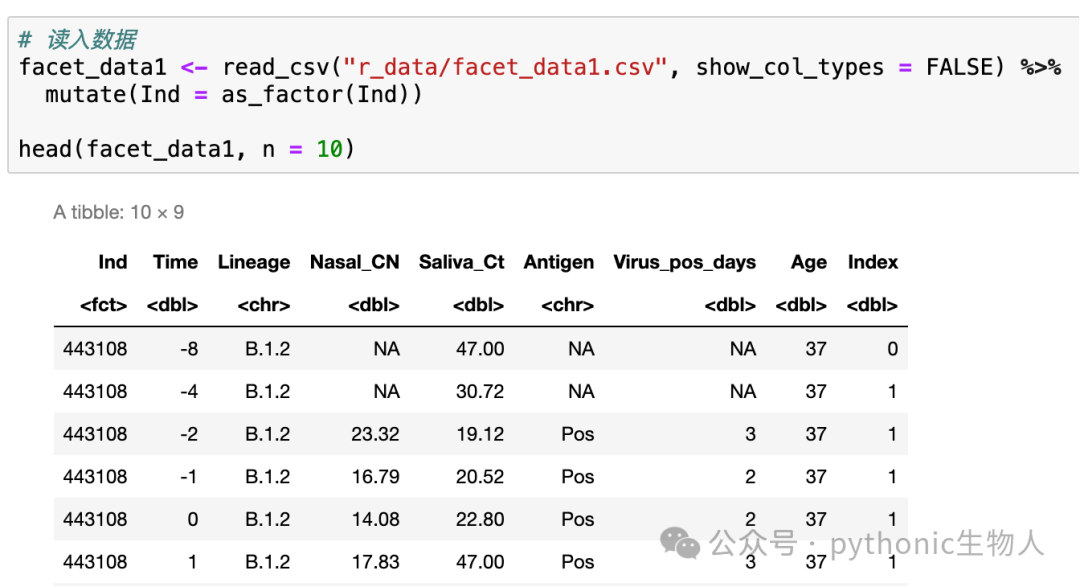This screenshot has height=587, width=1080.
Task: Click the Lineage column header
Action: pos(253,262)
